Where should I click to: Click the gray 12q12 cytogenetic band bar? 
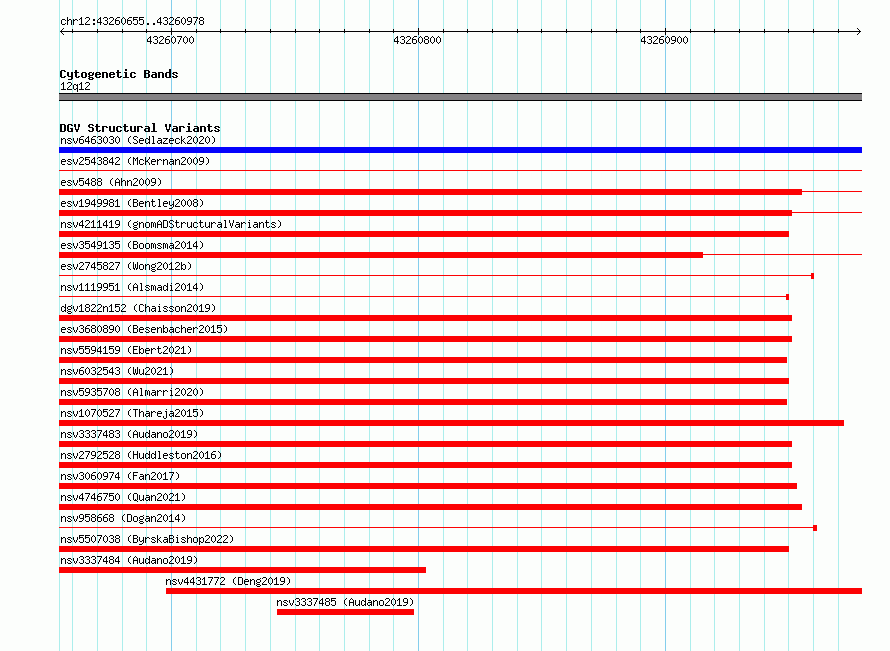point(460,97)
